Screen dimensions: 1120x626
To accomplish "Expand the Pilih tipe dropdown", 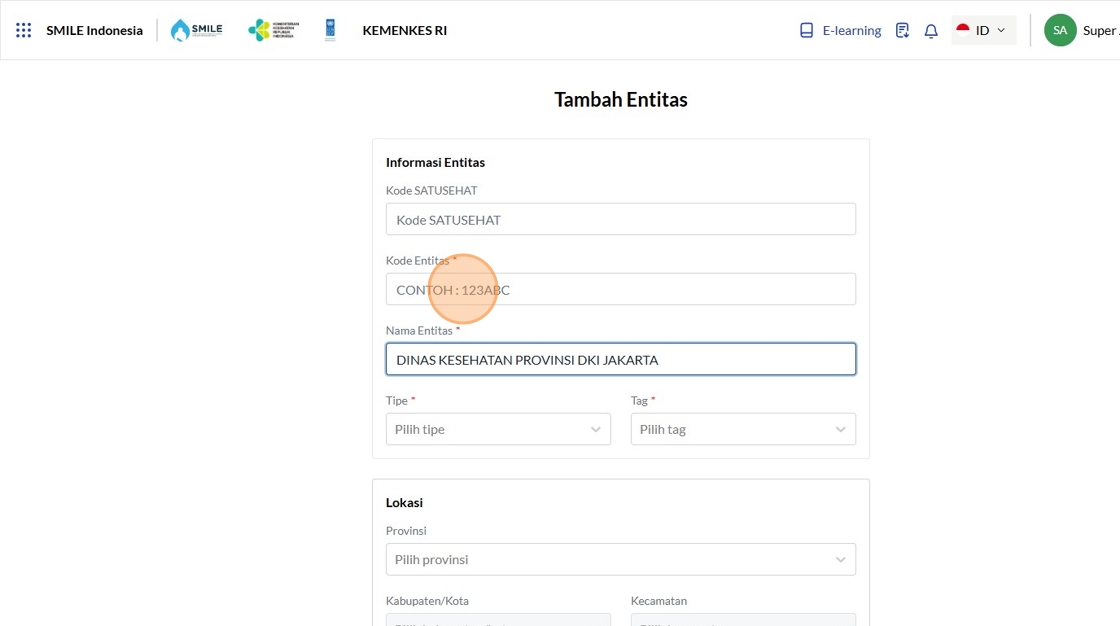I will pos(498,429).
